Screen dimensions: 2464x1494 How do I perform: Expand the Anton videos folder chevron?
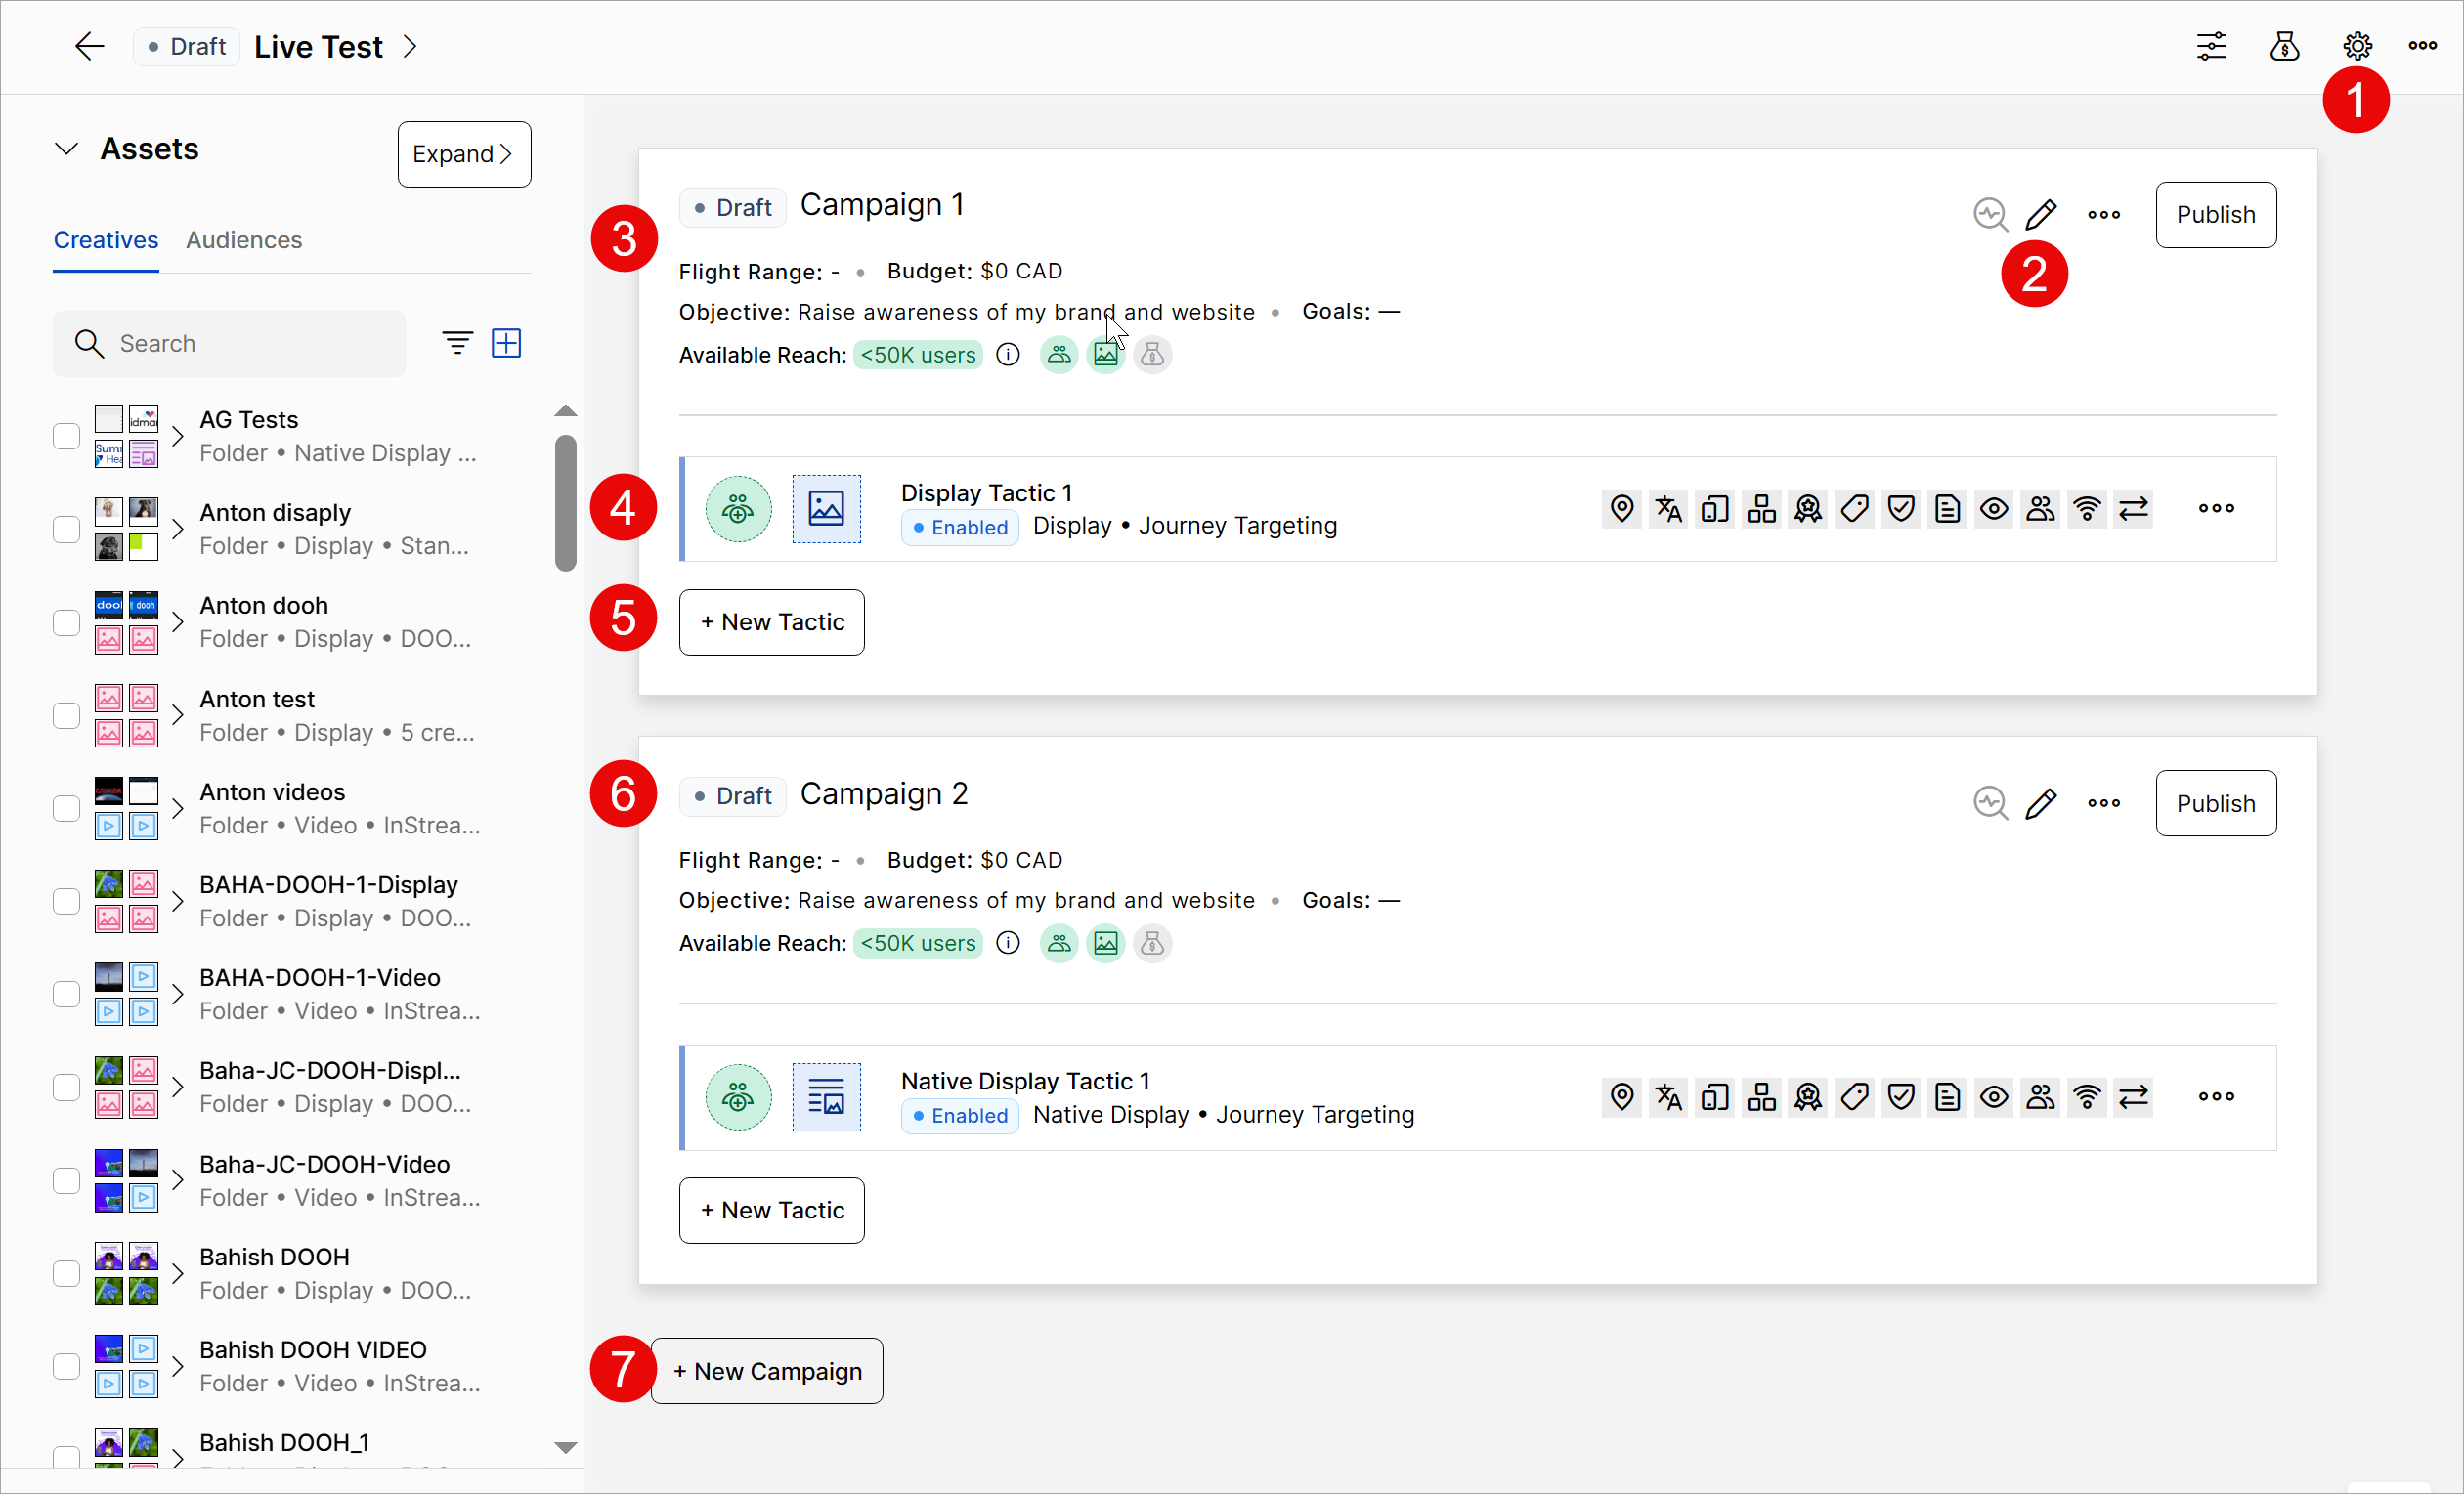(177, 808)
